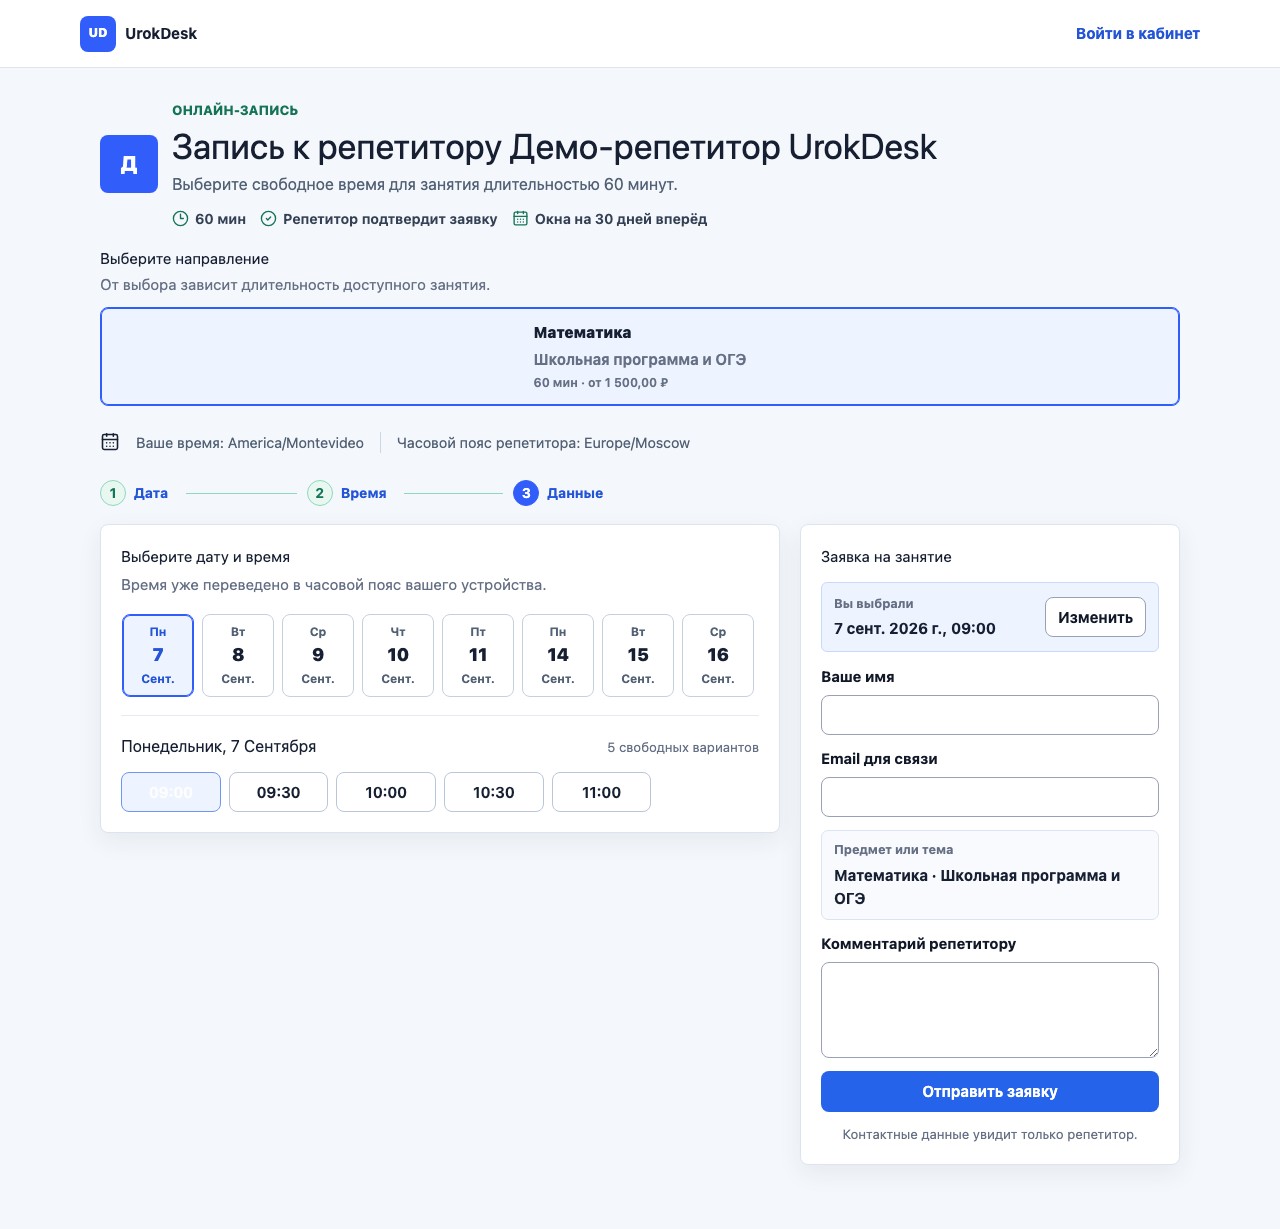Select date Пт 11 Сент.
Viewport: 1280px width, 1229px height.
pos(478,655)
